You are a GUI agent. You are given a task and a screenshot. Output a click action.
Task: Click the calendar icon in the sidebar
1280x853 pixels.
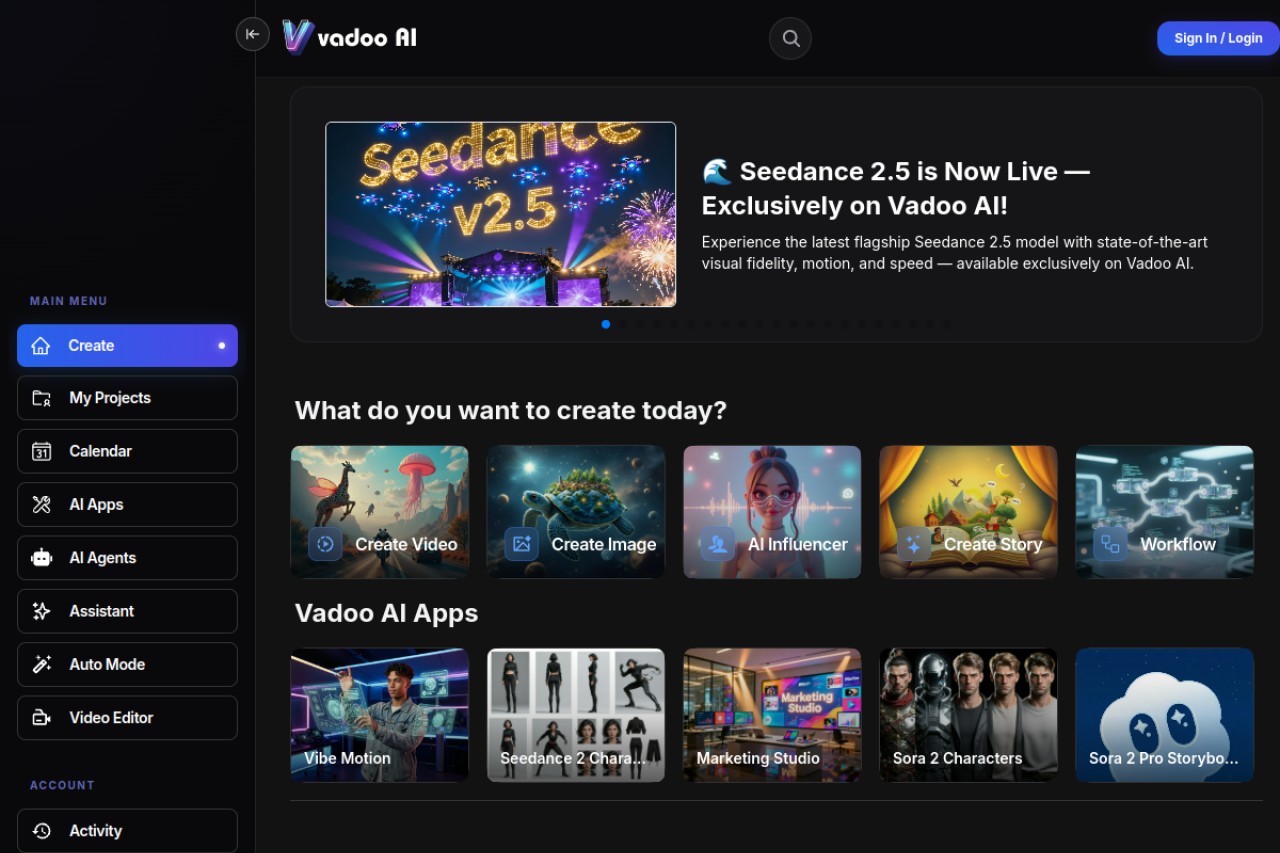click(41, 451)
